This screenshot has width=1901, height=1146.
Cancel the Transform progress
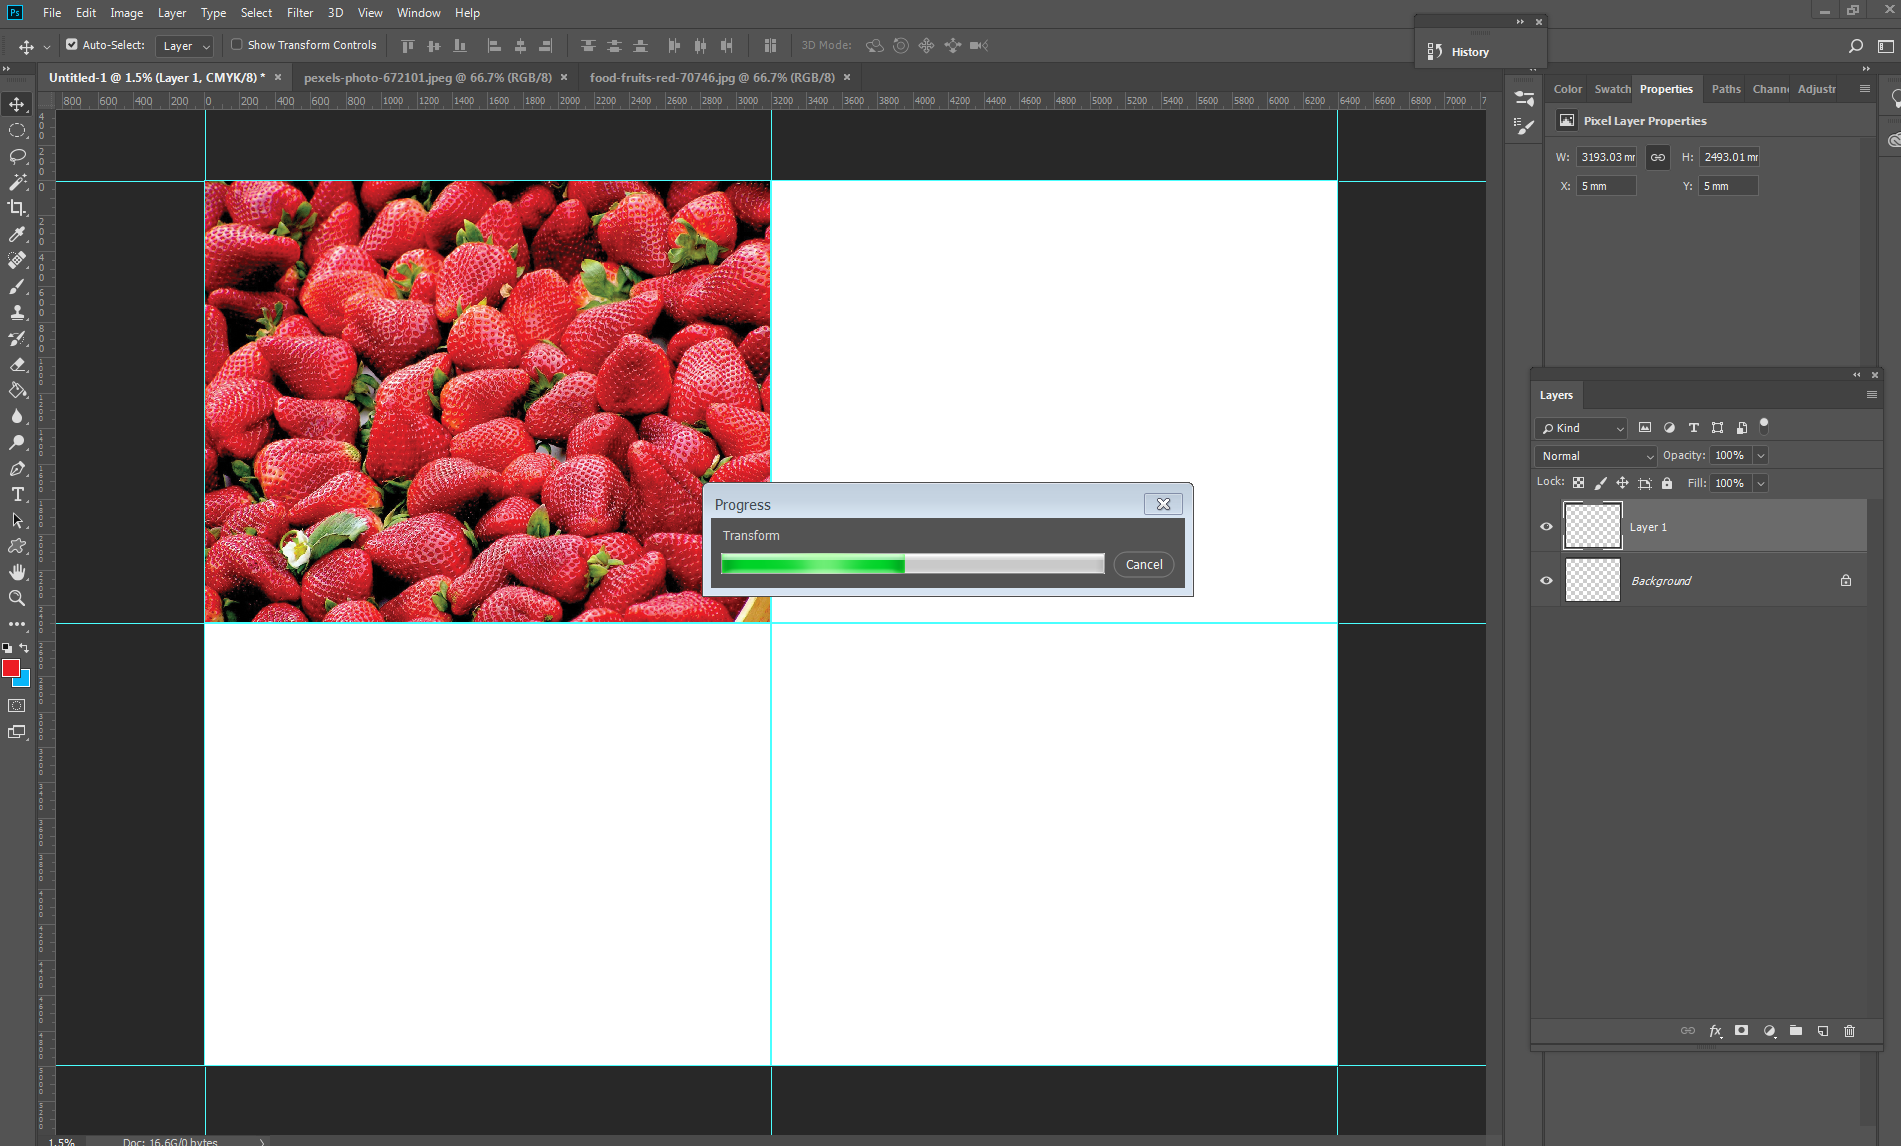pyautogui.click(x=1143, y=565)
